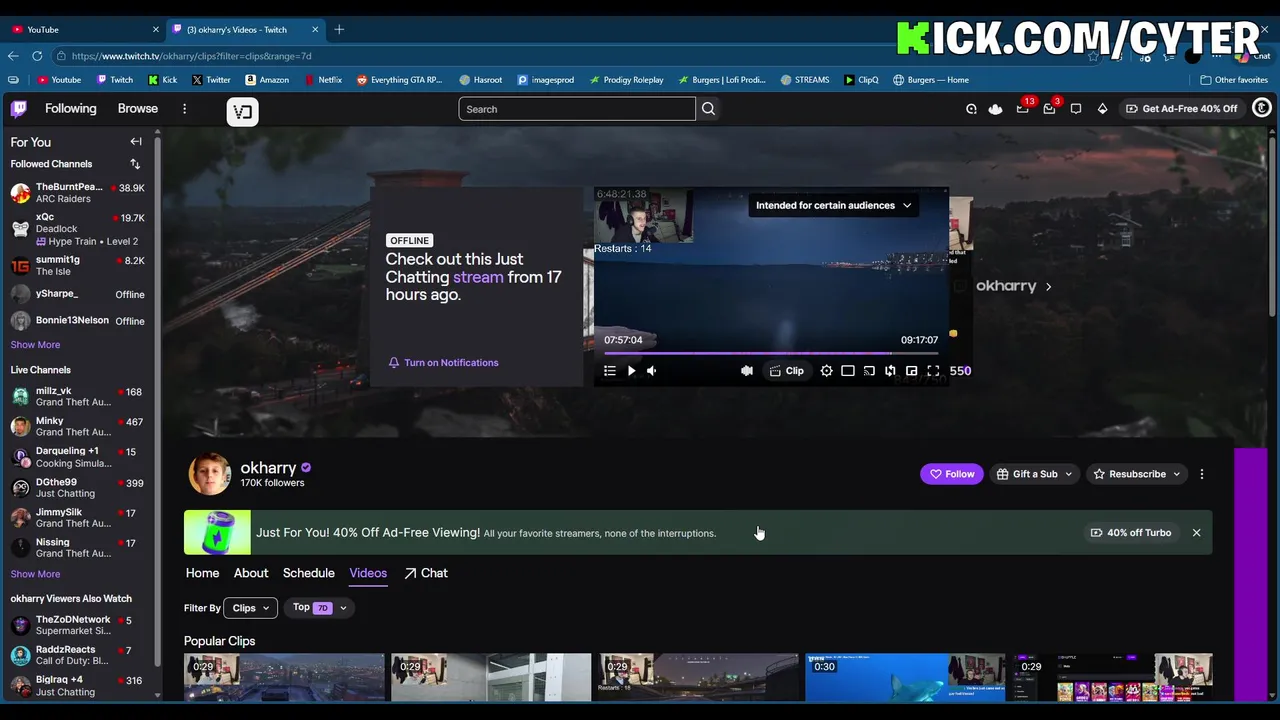Toggle fullscreen in the video player

933,371
